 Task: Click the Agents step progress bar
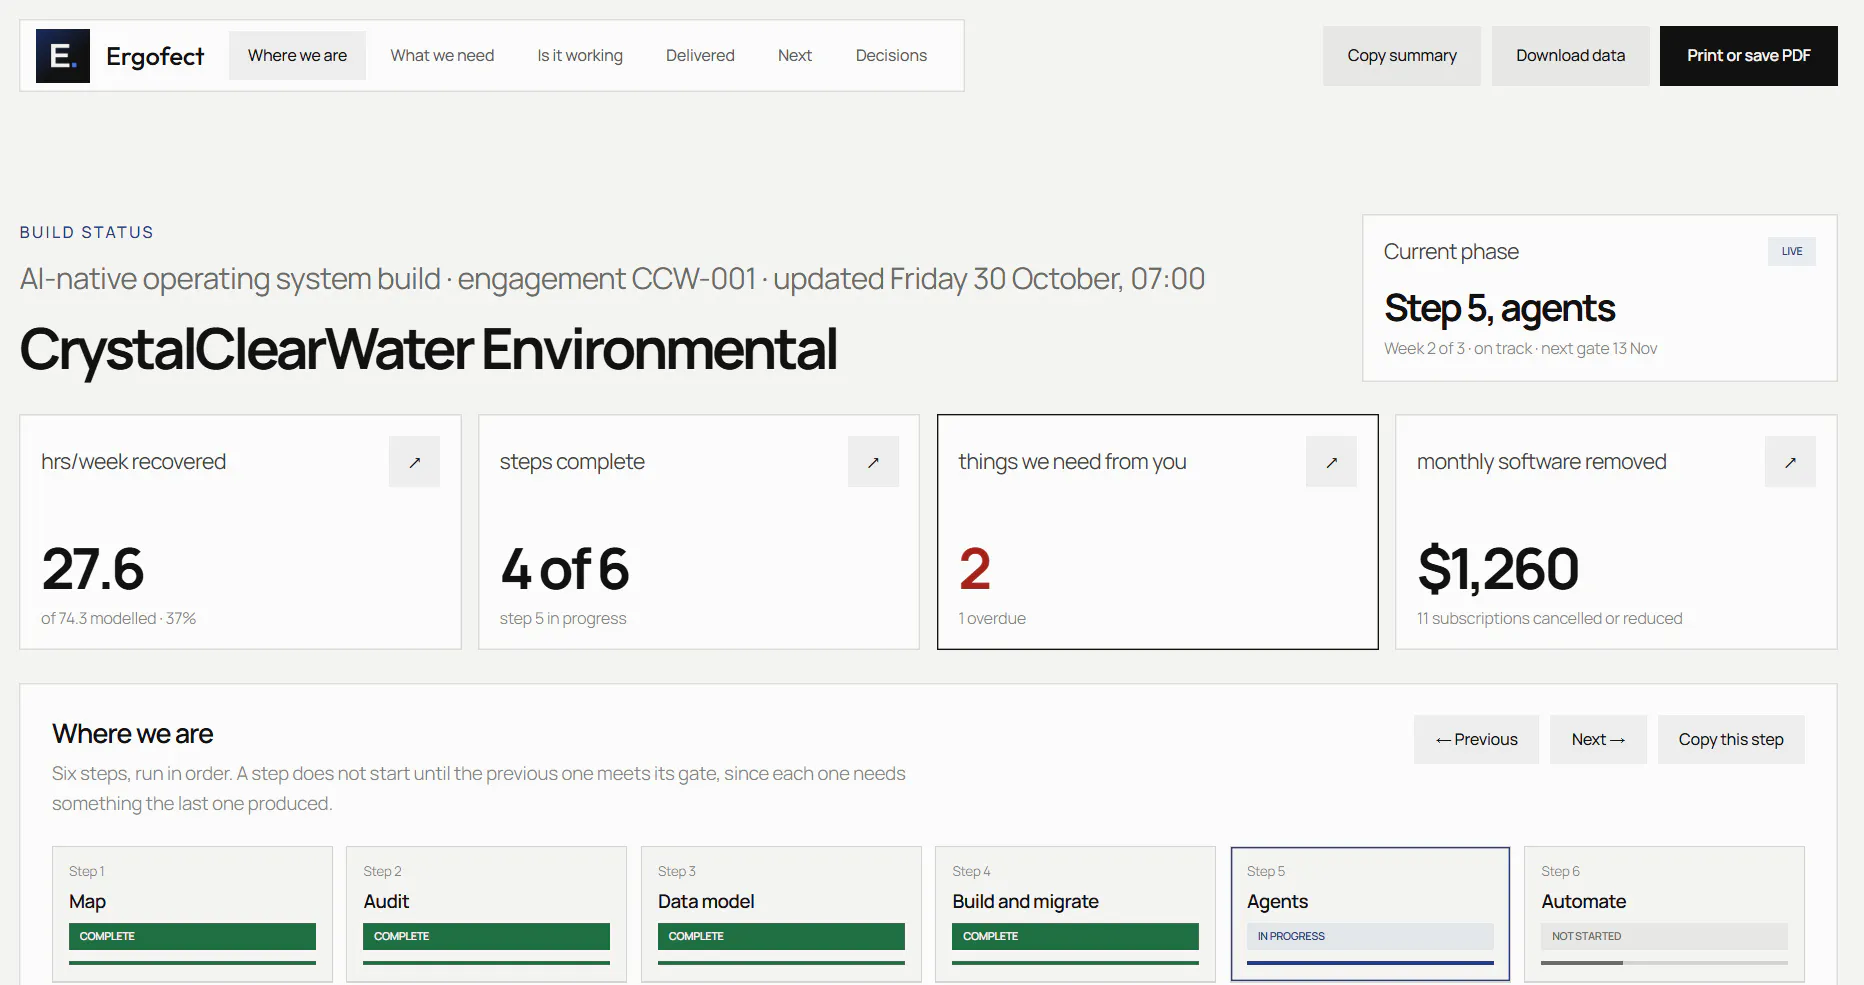[x=1370, y=963]
